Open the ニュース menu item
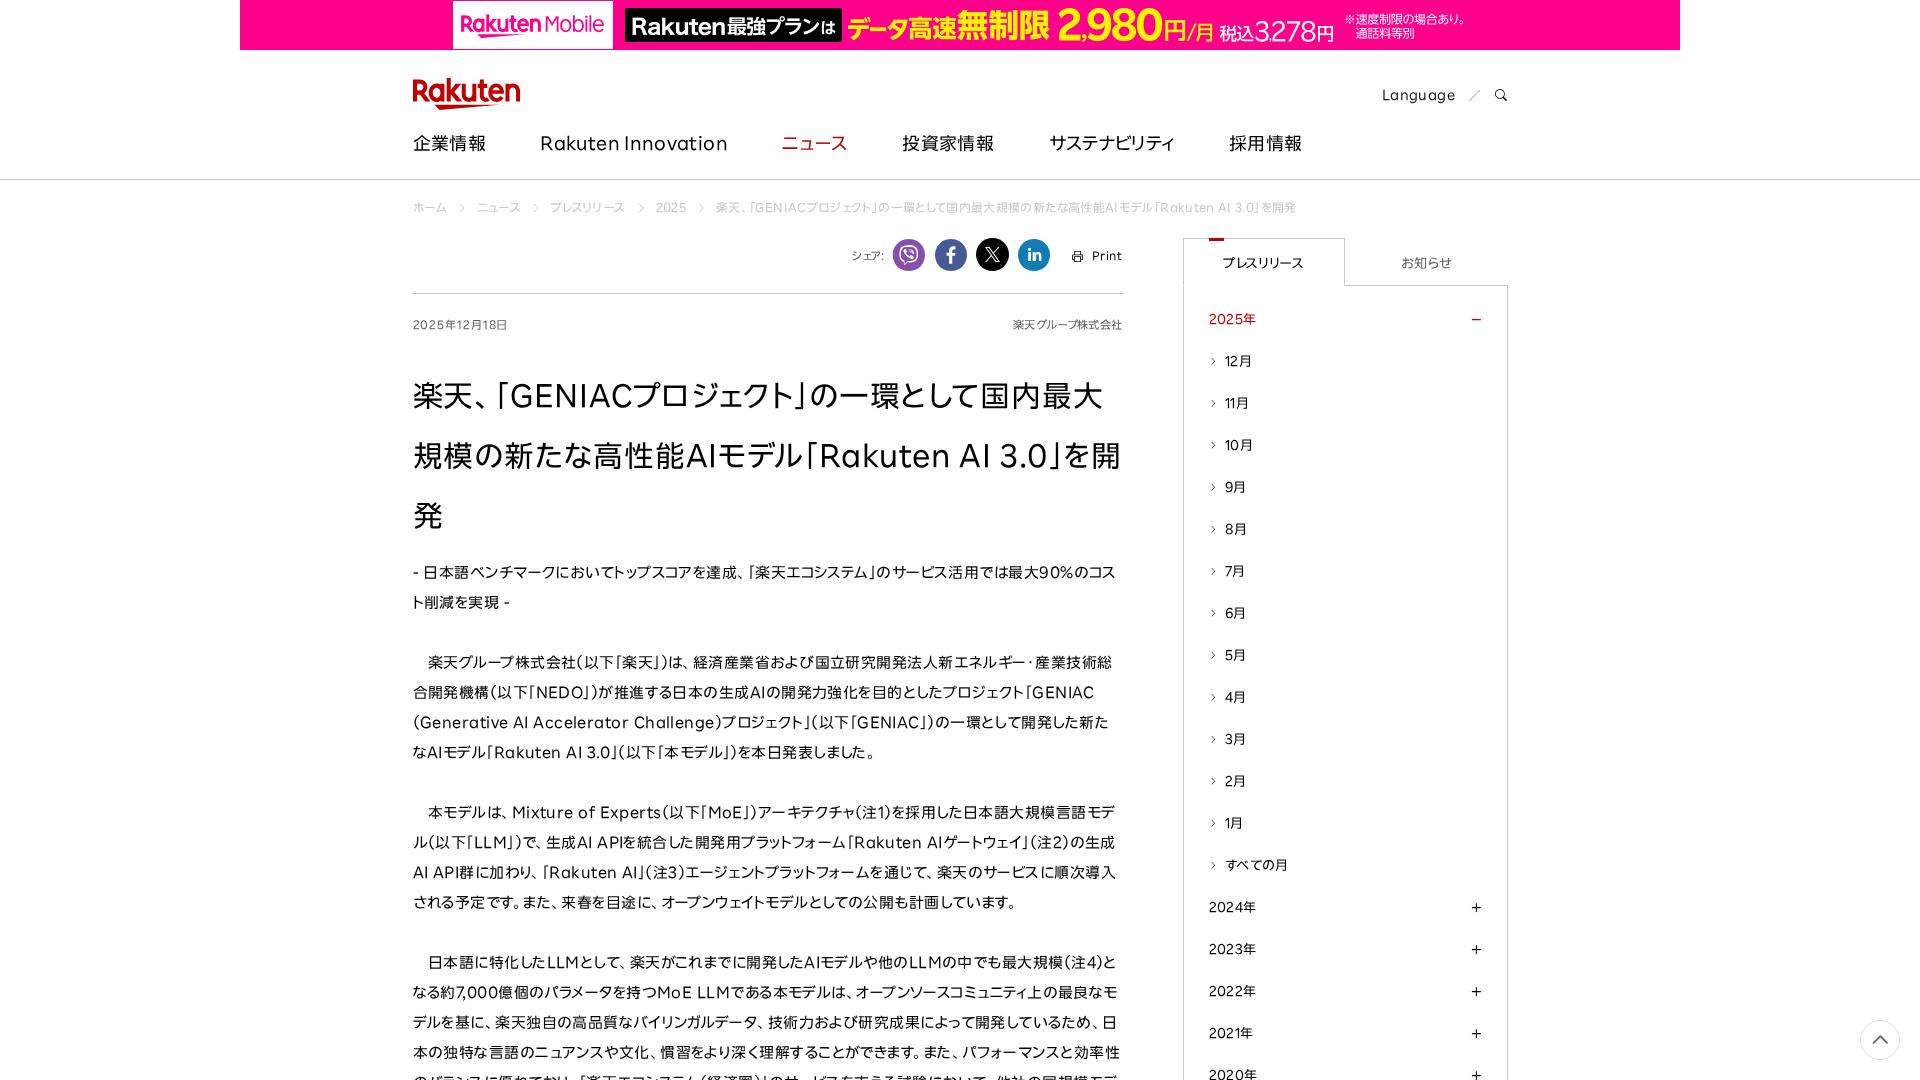 tap(813, 143)
